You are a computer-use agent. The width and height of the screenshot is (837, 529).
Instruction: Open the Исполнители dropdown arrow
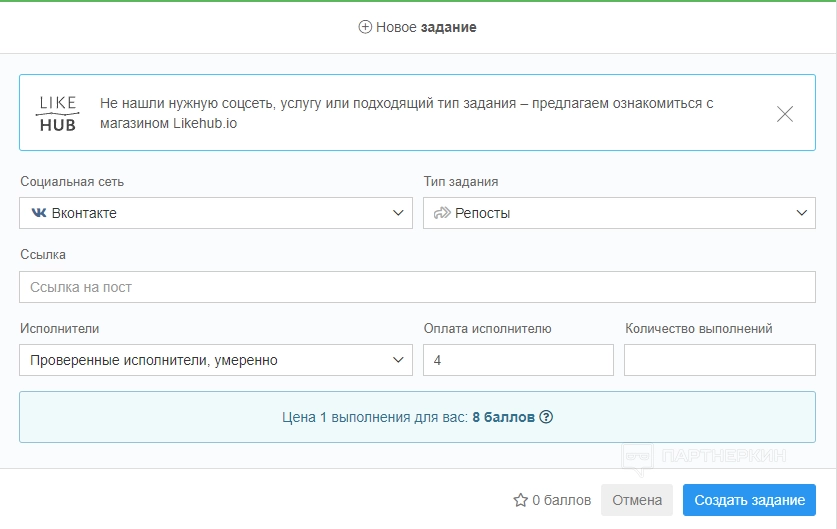coord(398,360)
